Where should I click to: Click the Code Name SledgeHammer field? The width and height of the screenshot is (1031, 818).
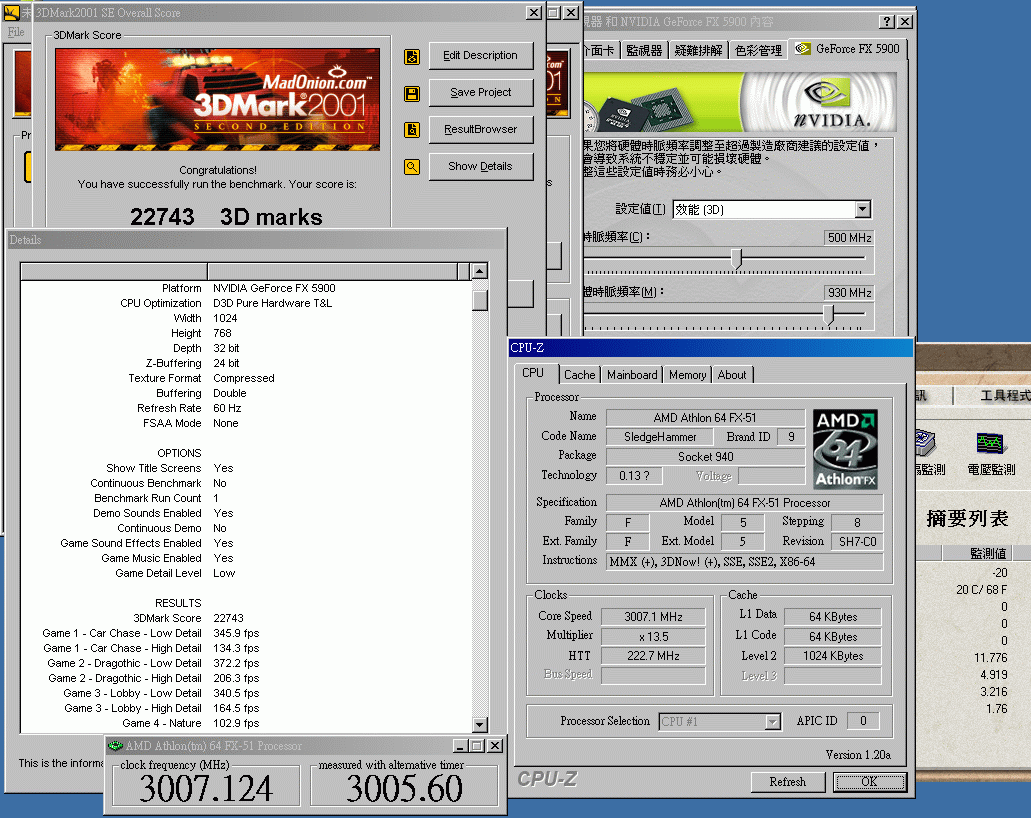pyautogui.click(x=659, y=437)
